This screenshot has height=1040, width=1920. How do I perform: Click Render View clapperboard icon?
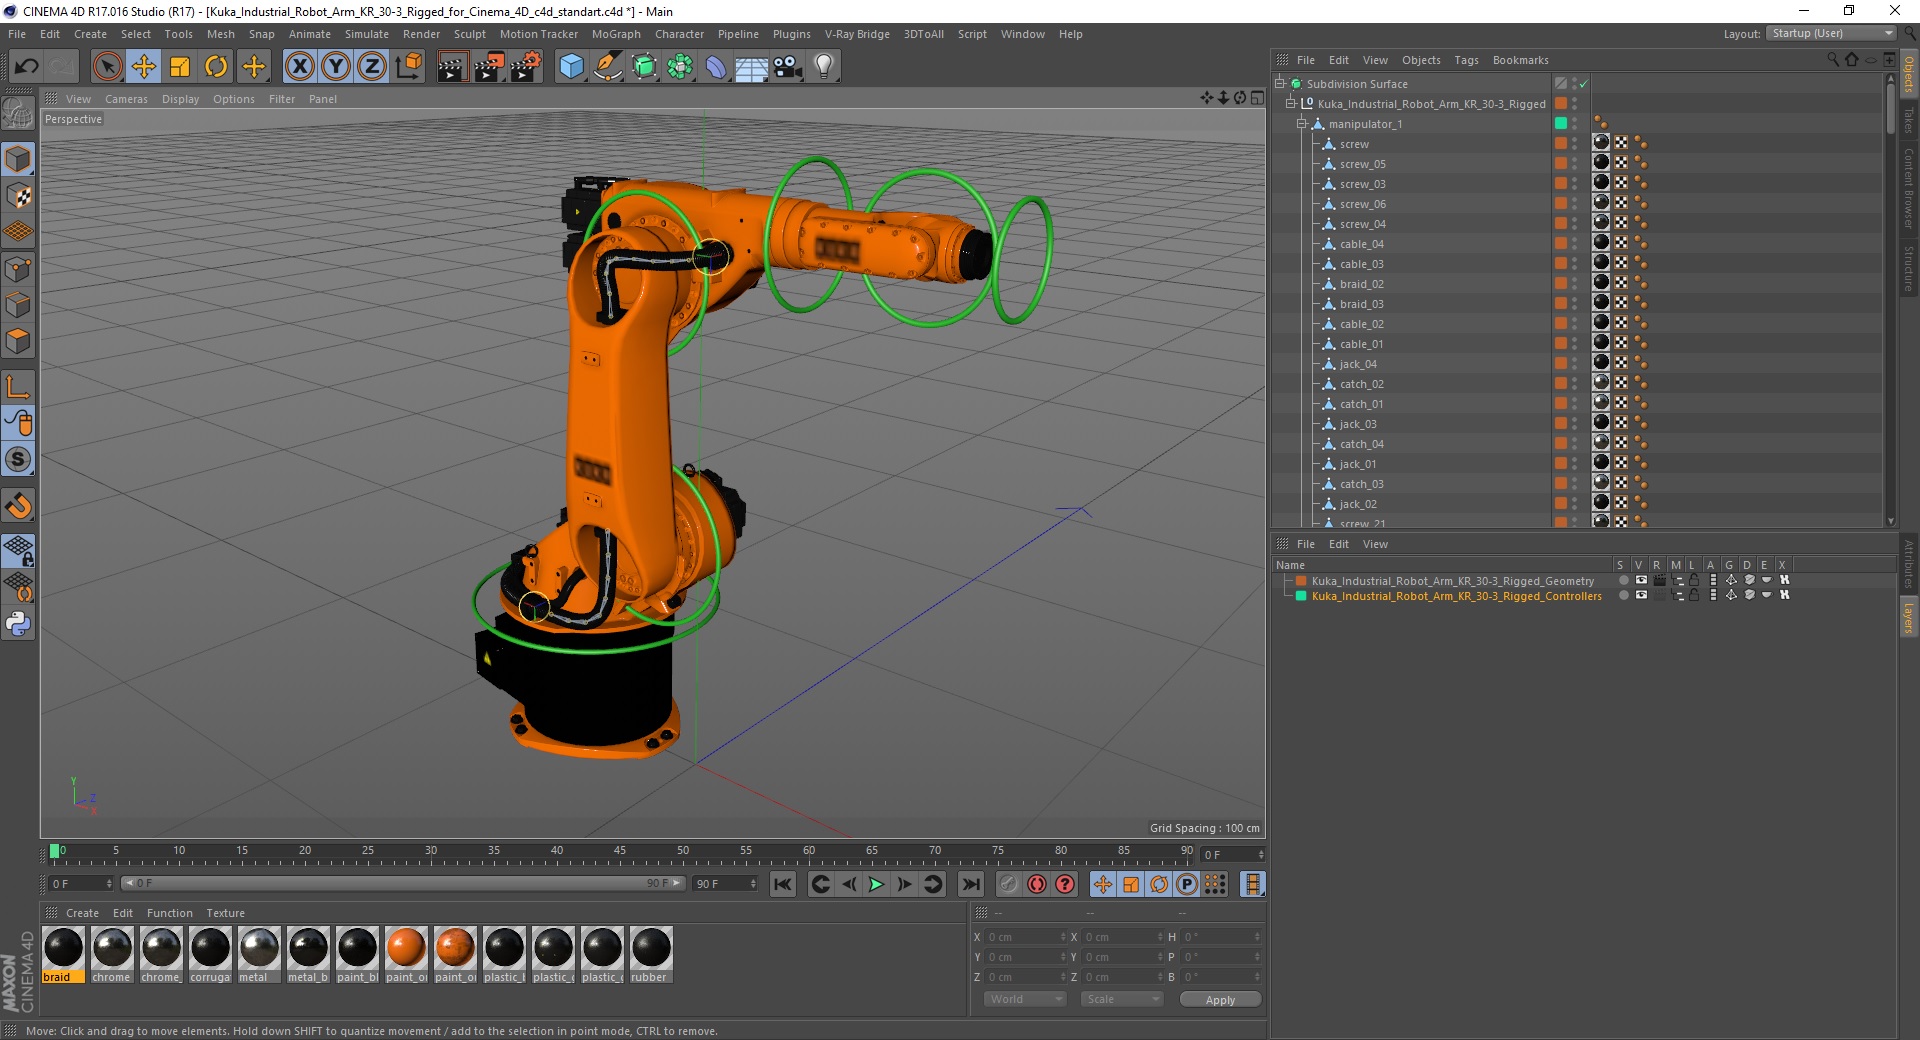(x=452, y=67)
